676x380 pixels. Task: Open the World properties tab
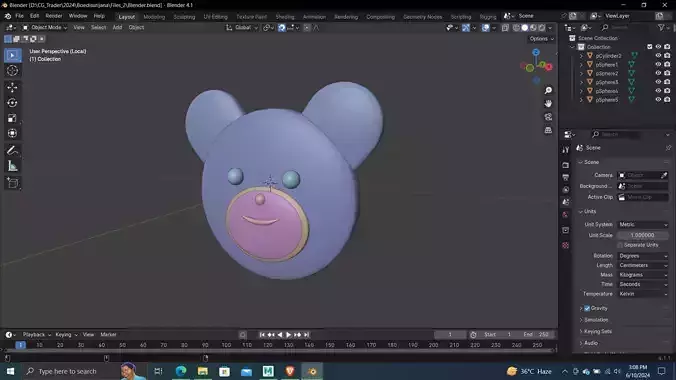pyautogui.click(x=566, y=215)
